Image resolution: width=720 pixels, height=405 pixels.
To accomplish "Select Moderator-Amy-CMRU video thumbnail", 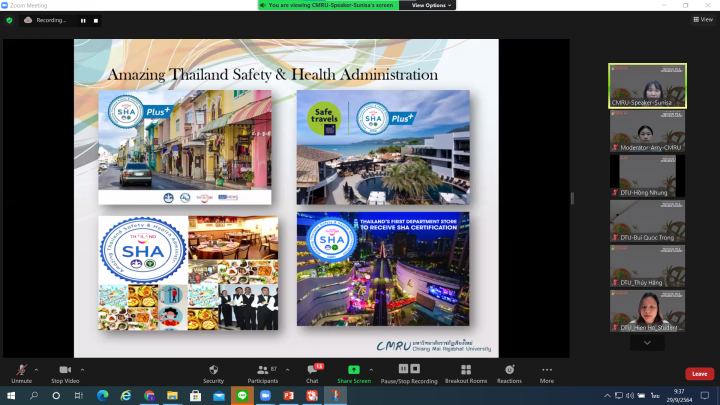I will point(647,131).
